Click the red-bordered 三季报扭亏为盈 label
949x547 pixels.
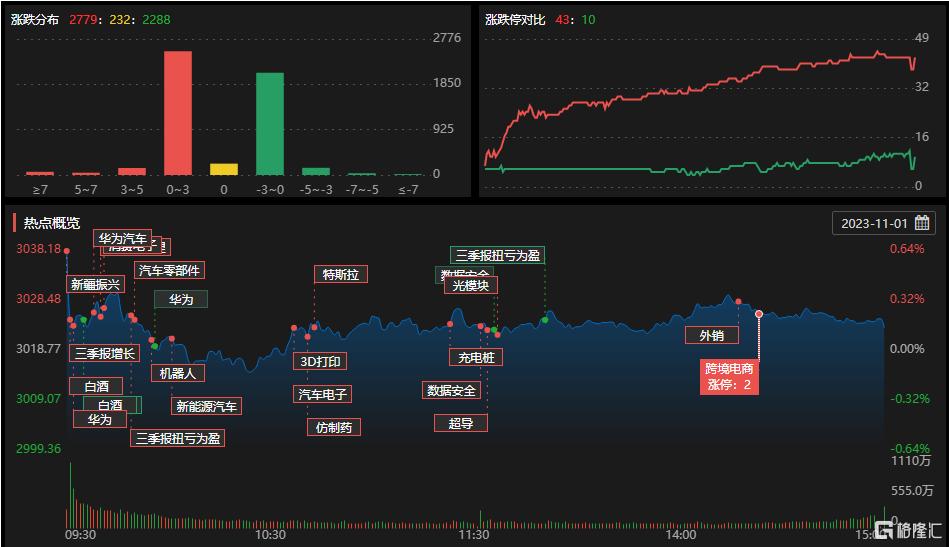tap(177, 438)
